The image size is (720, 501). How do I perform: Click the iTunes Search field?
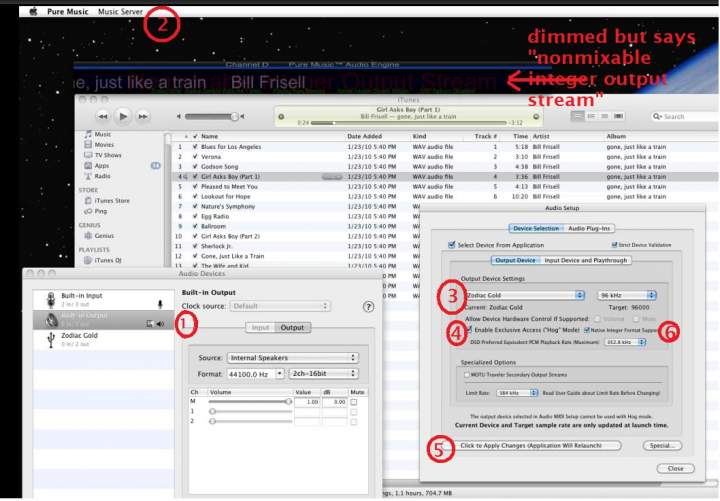(x=684, y=117)
